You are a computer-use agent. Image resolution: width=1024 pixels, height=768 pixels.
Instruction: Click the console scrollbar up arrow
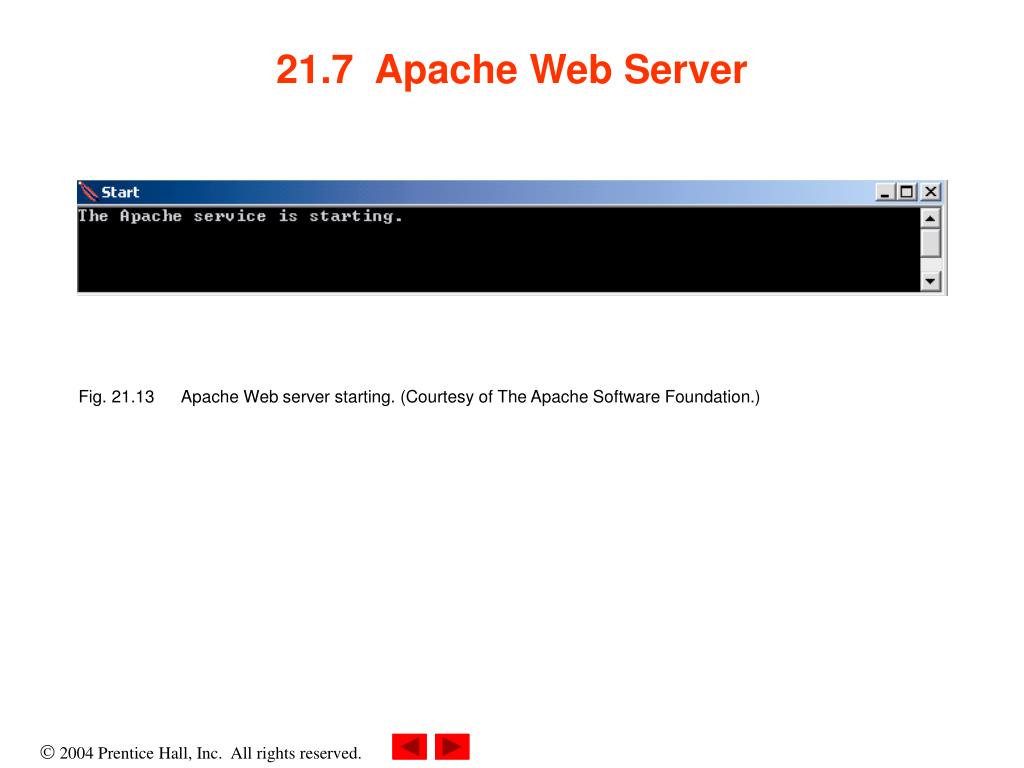click(930, 218)
